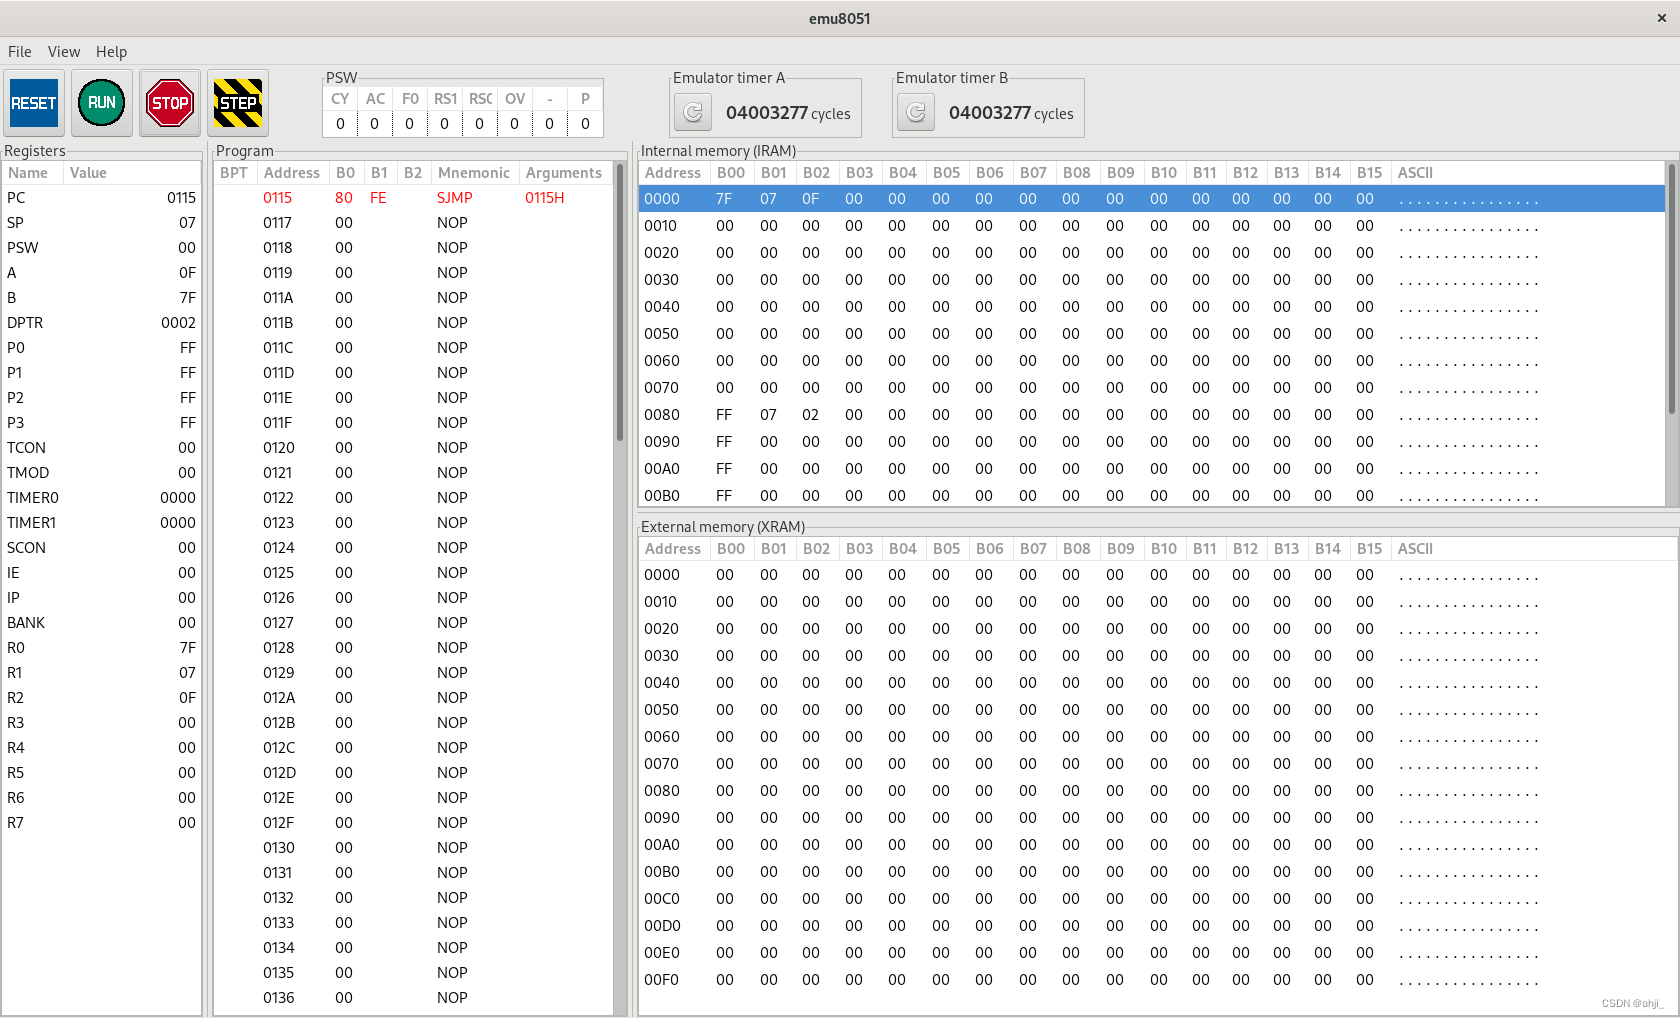The width and height of the screenshot is (1680, 1018).
Task: Toggle the RS0 flag value in PSW
Action: [x=480, y=124]
